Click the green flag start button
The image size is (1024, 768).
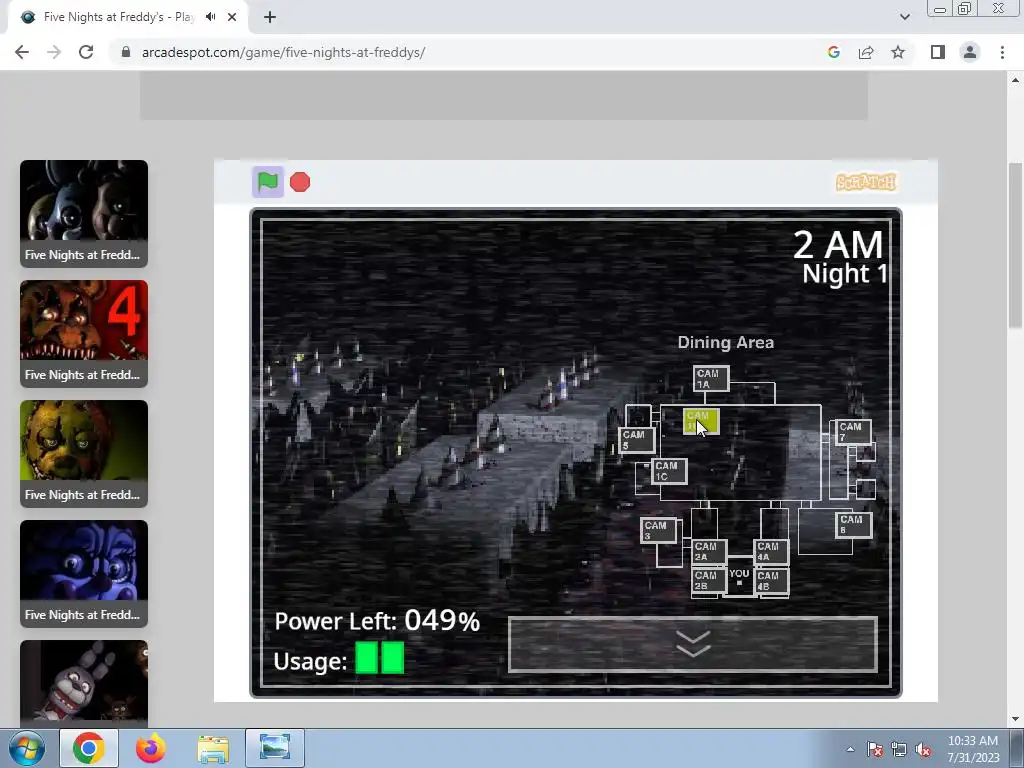268,182
